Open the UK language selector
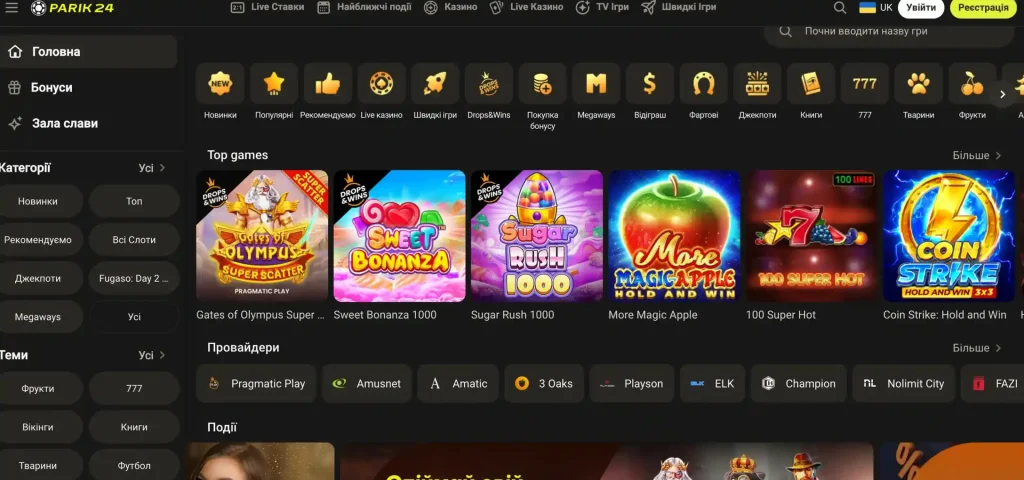This screenshot has height=480, width=1024. coord(875,8)
